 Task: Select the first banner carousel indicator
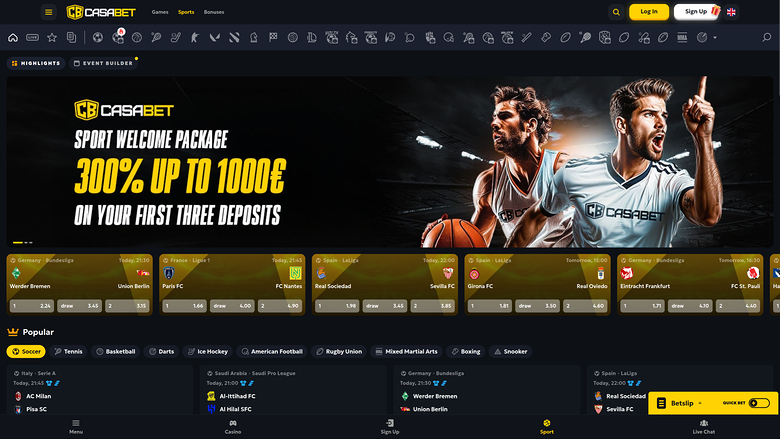tap(17, 243)
